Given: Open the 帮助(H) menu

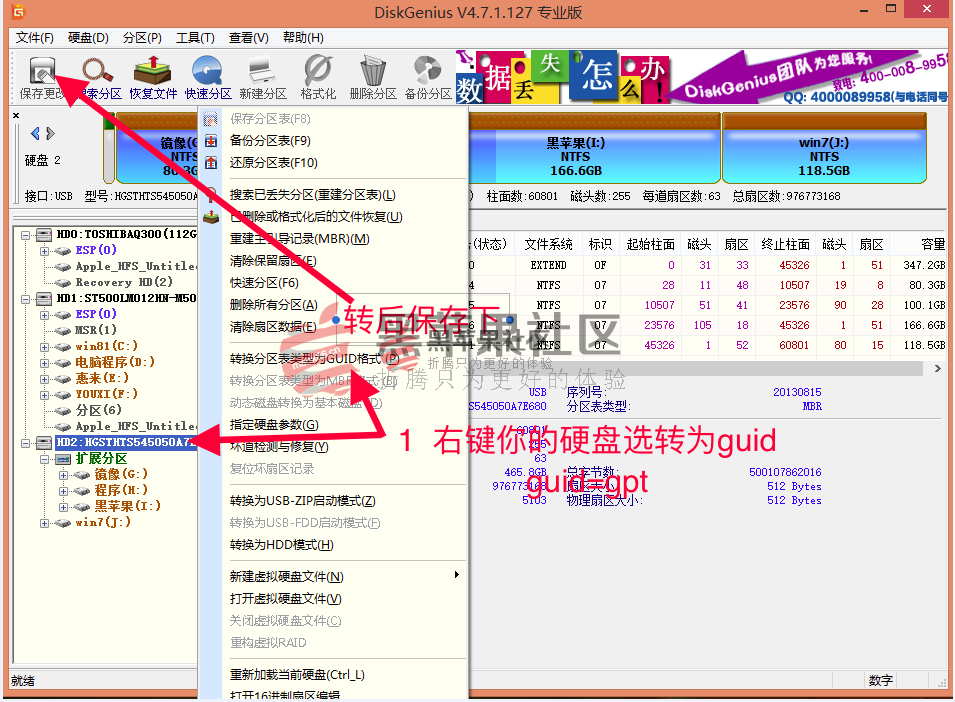Looking at the screenshot, I should click(x=303, y=38).
